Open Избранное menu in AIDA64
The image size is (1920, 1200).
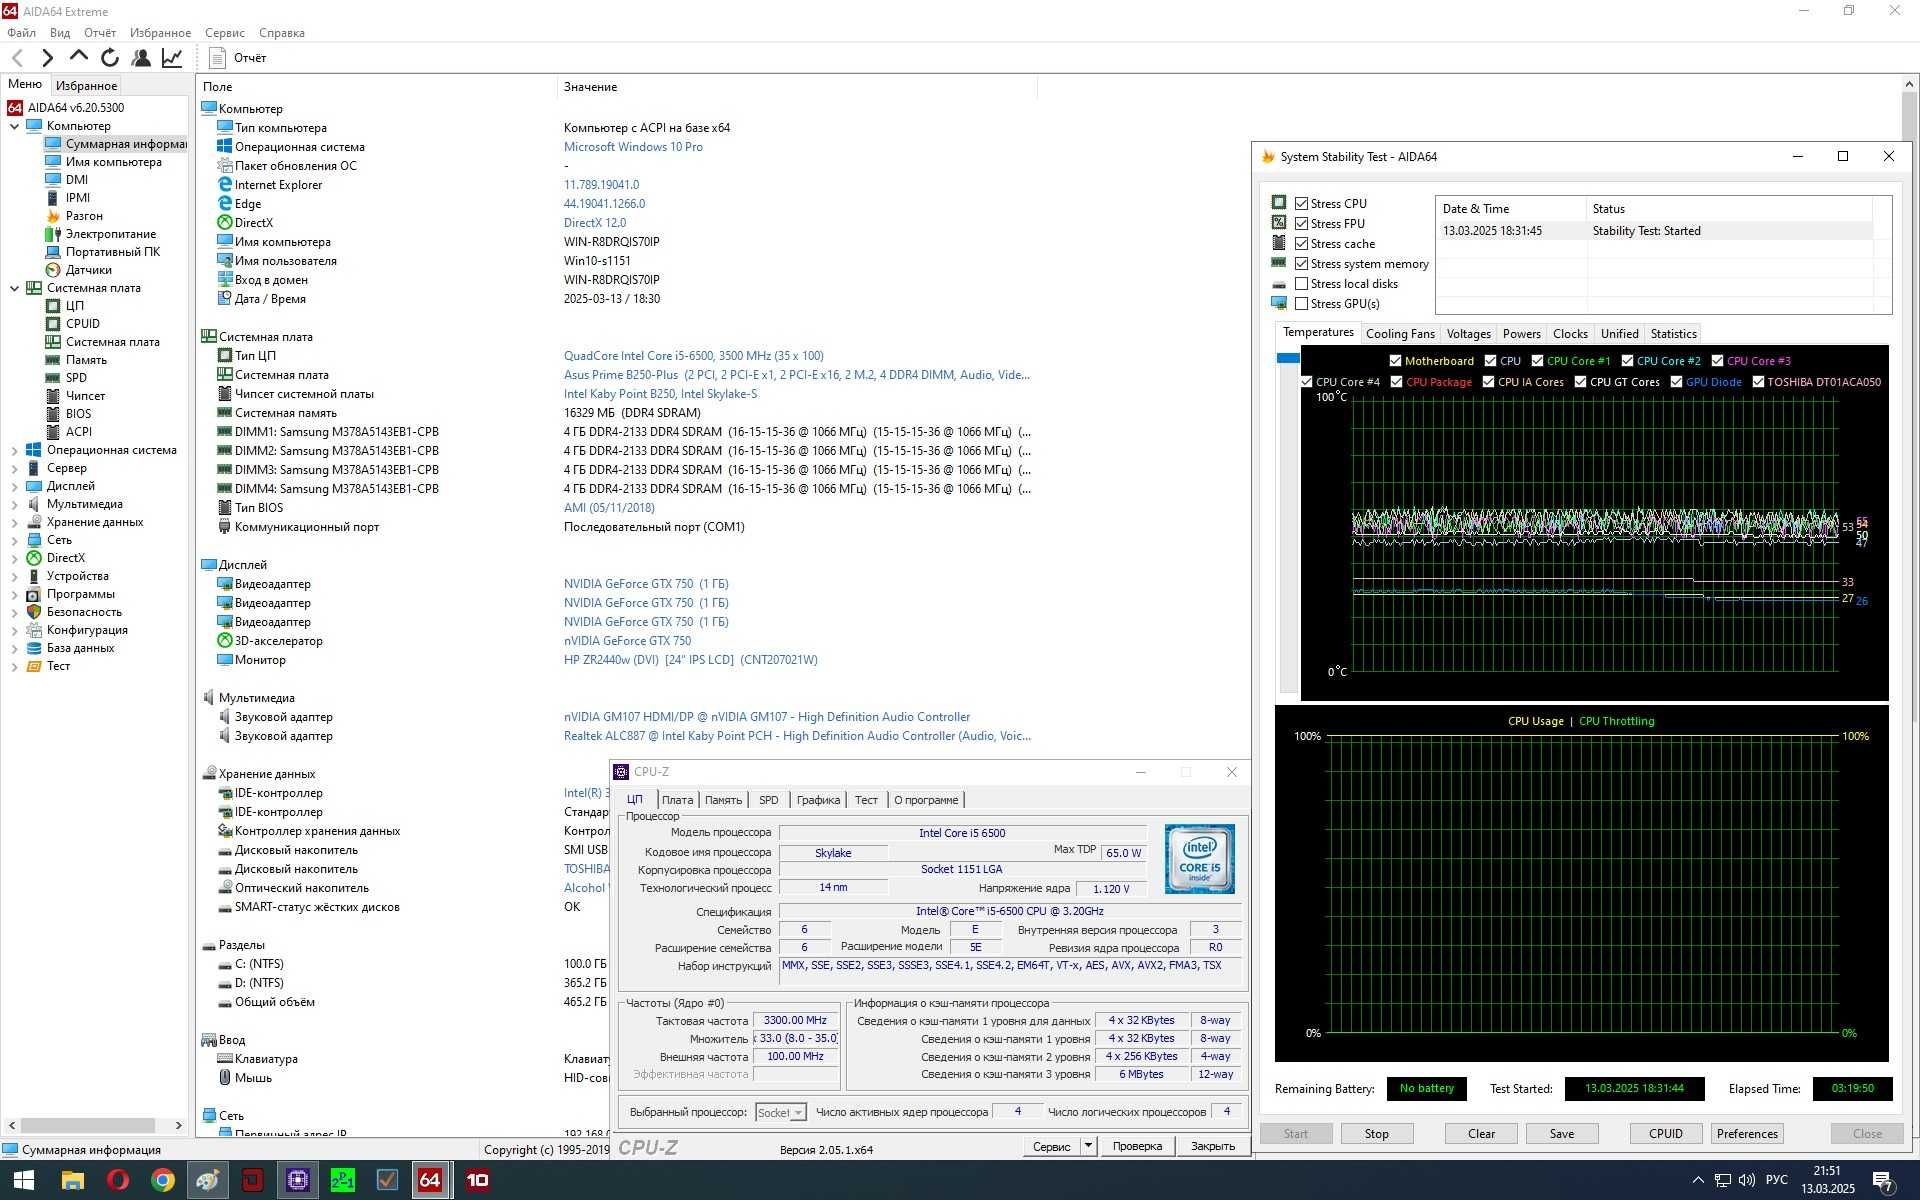(x=160, y=33)
